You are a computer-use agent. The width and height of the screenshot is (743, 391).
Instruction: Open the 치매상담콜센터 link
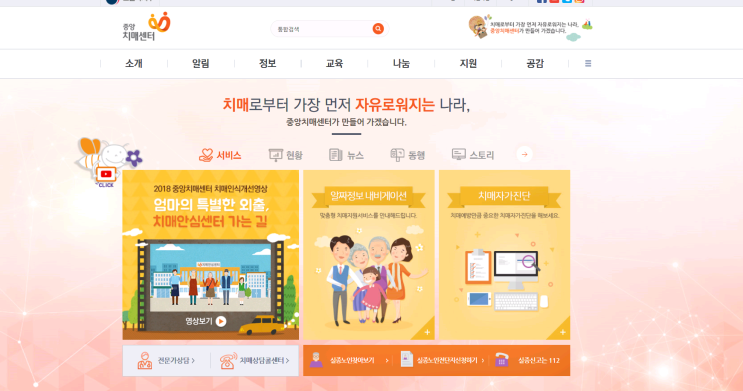pyautogui.click(x=255, y=361)
